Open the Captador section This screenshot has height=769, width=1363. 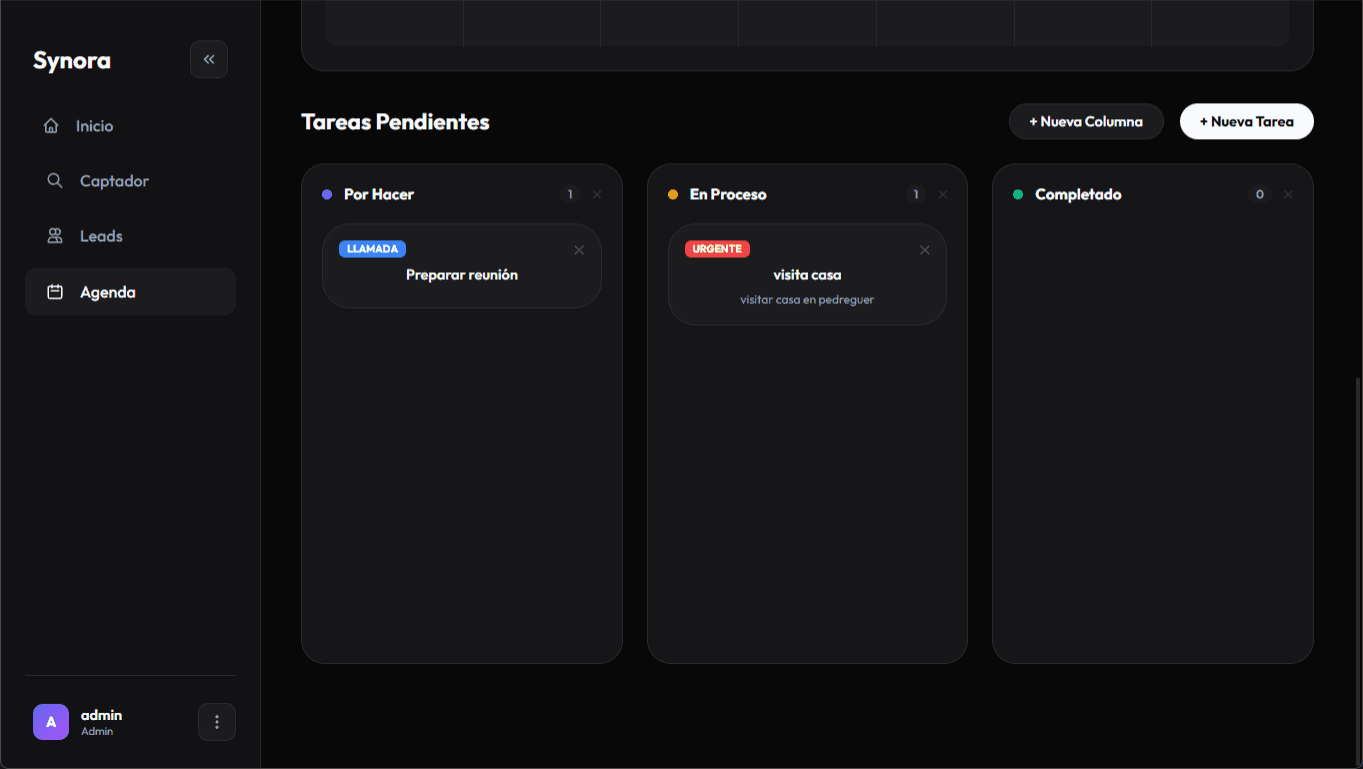130,181
